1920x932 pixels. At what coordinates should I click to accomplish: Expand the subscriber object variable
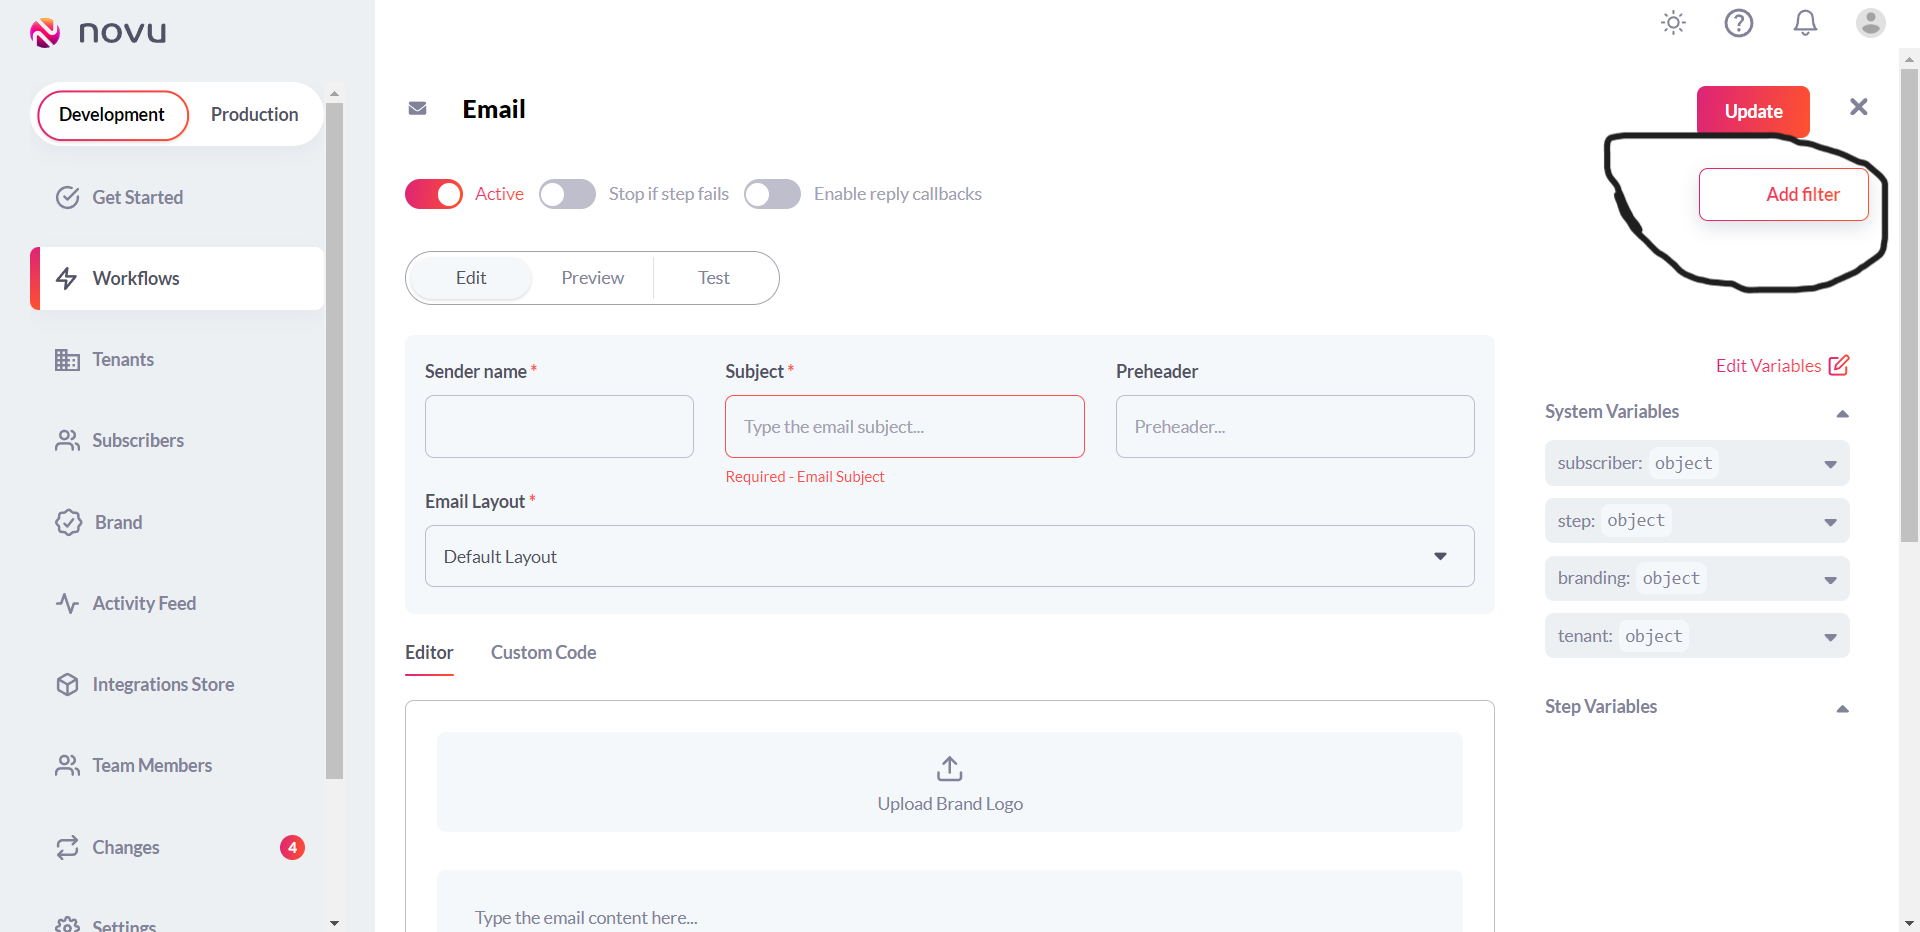[x=1830, y=463]
